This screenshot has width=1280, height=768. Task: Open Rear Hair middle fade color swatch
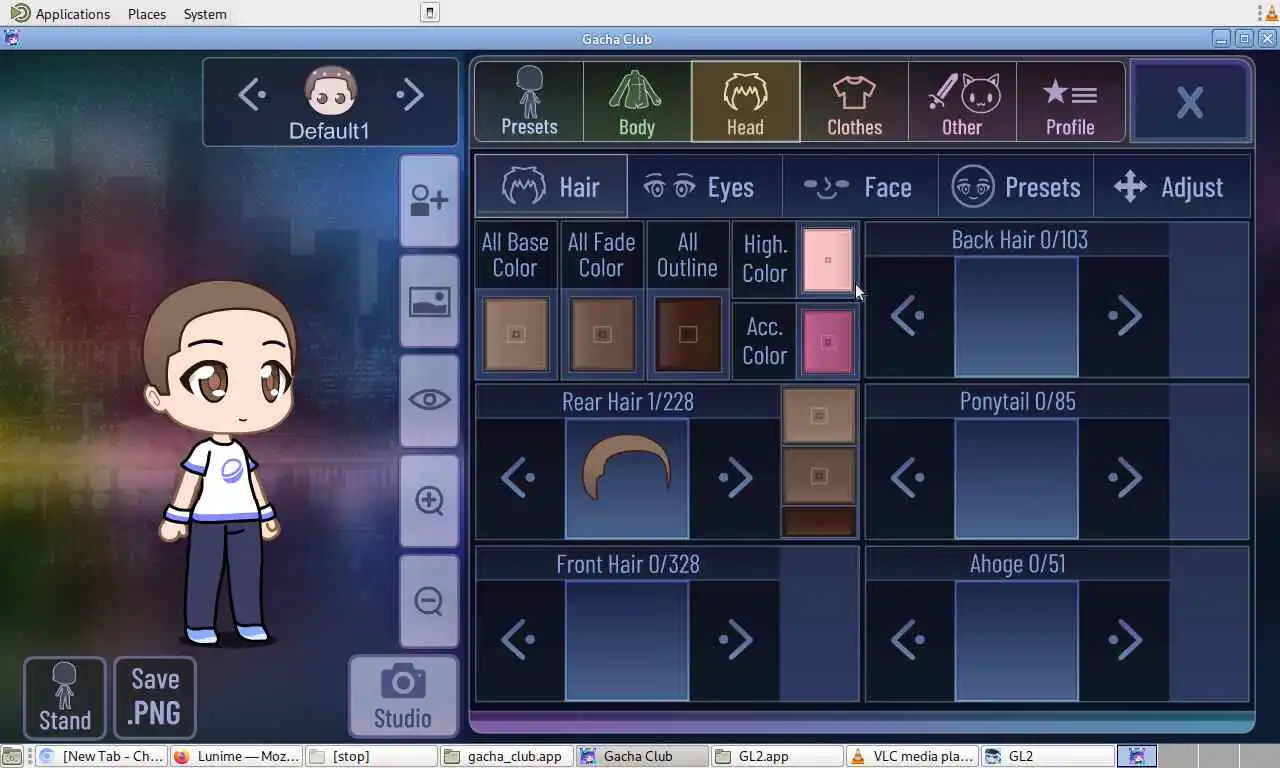819,475
